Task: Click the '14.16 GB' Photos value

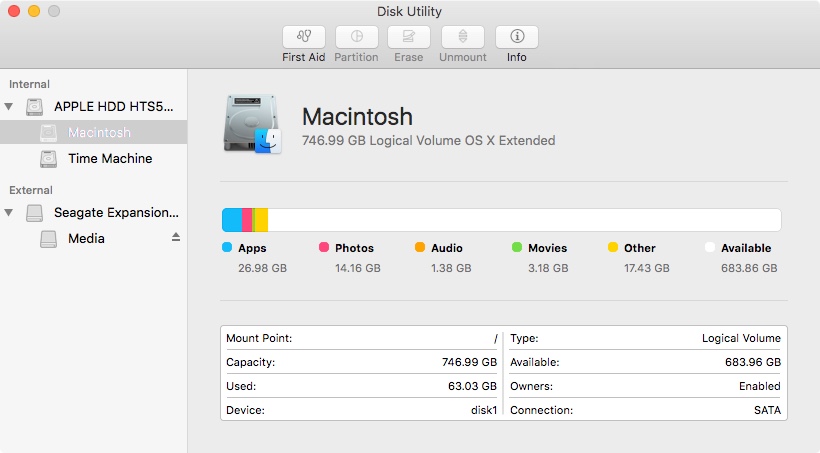Action: (x=358, y=268)
